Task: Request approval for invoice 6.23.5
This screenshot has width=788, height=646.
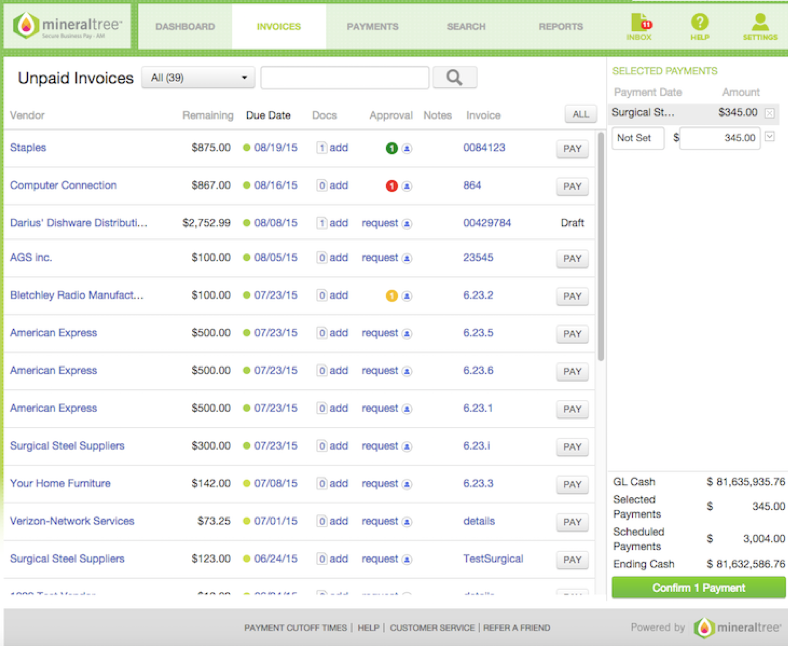Action: (x=379, y=333)
